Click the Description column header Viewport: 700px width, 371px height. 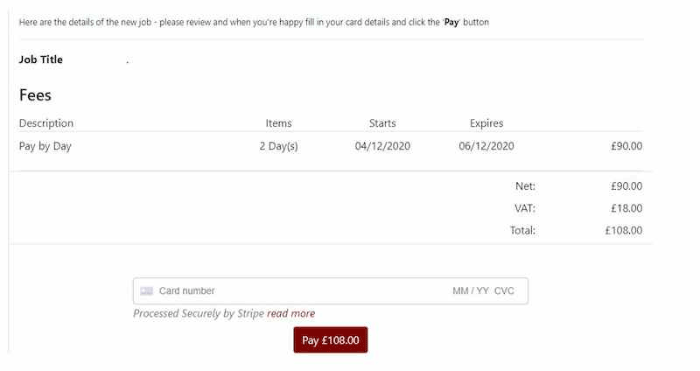point(46,123)
